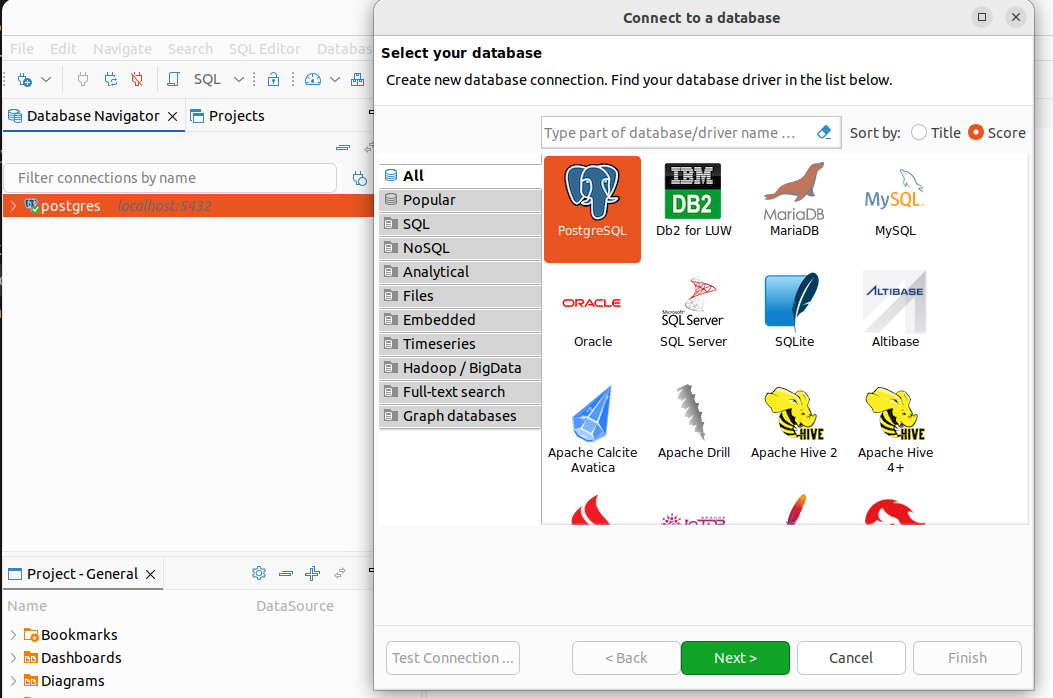This screenshot has height=698, width=1053.
Task: Click the red Disconnect plug icon
Action: click(137, 79)
